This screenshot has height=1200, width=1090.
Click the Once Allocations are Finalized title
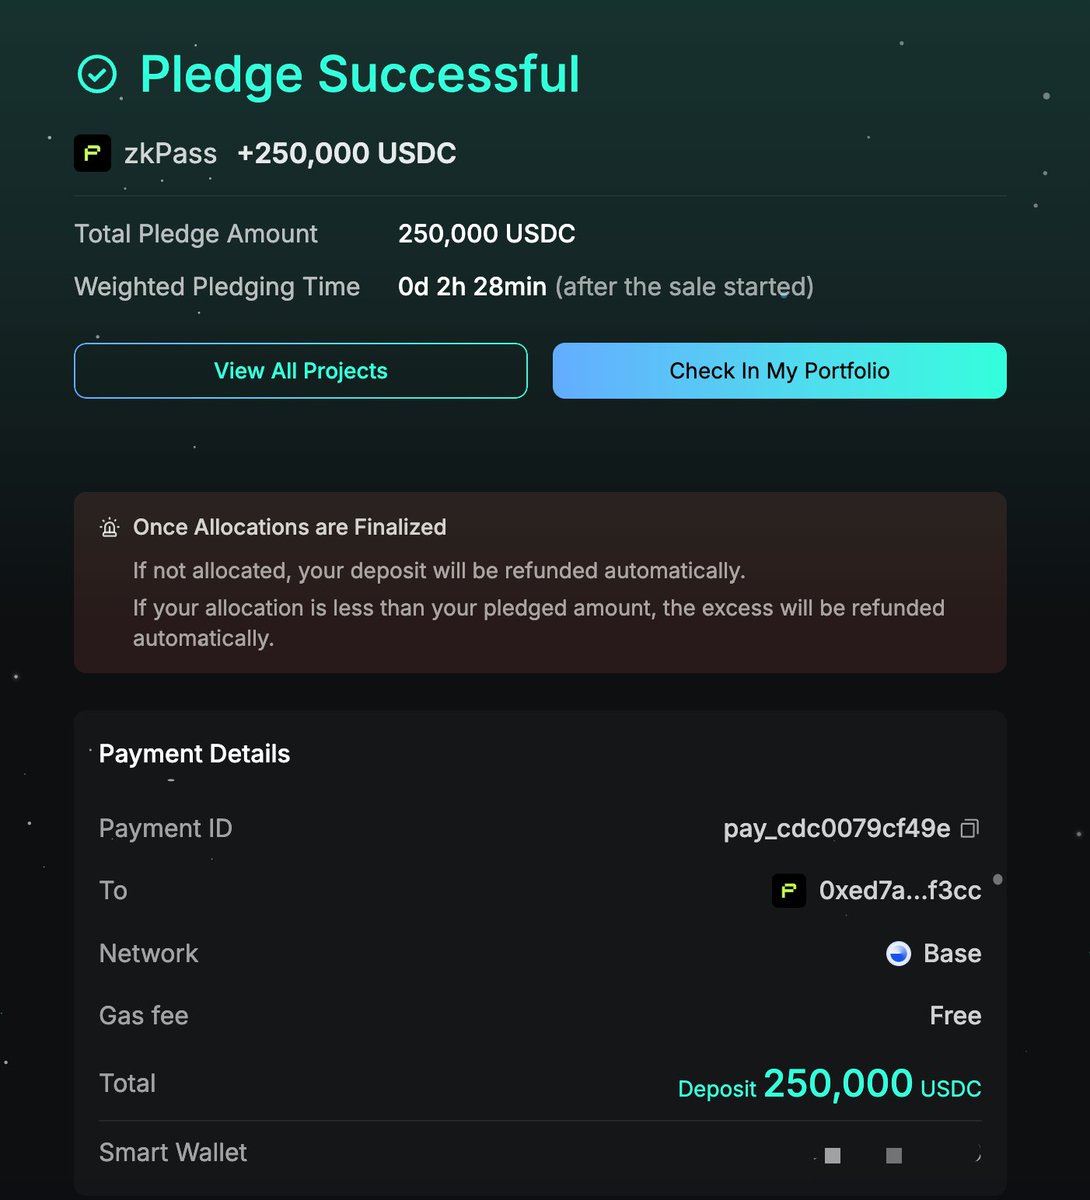point(289,527)
